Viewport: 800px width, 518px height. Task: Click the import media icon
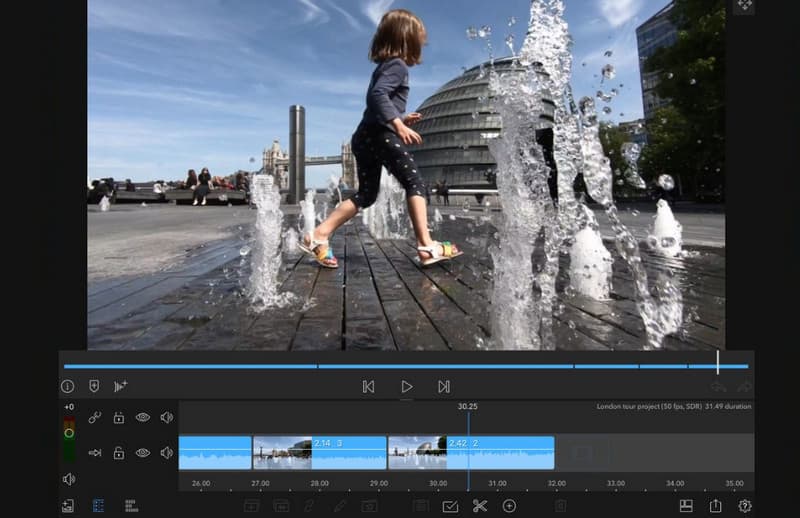pos(67,506)
